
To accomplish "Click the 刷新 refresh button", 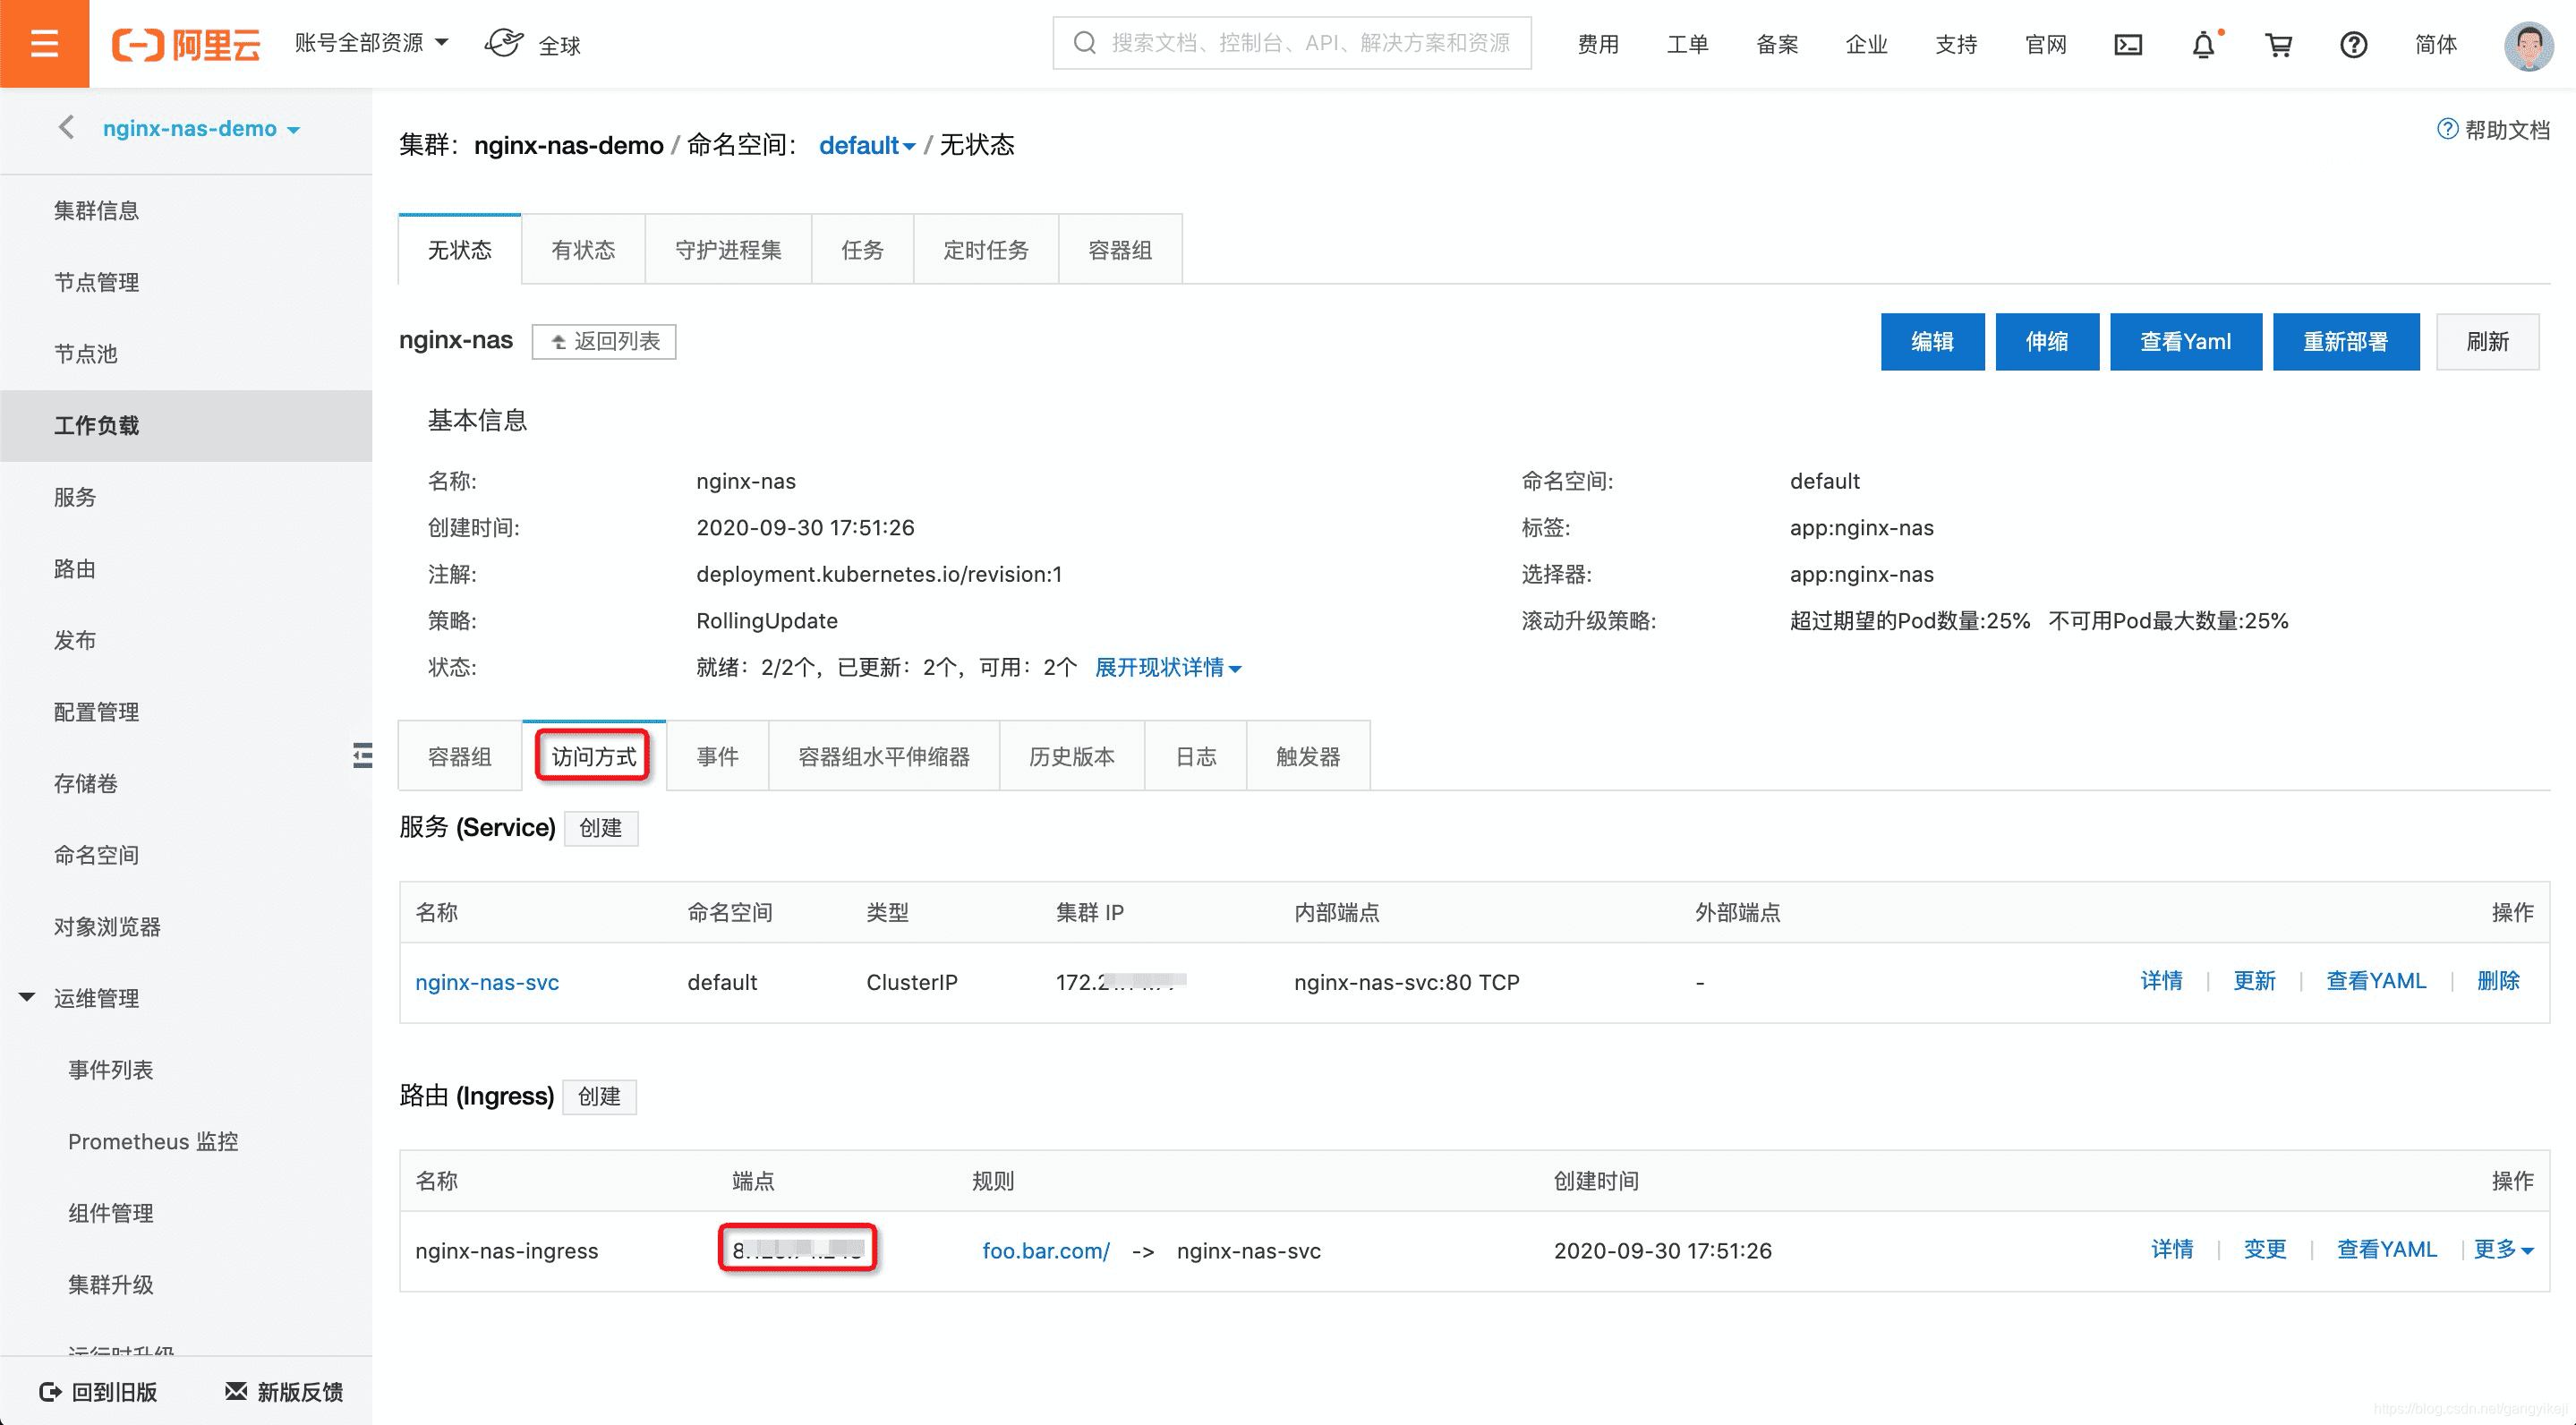I will (x=2487, y=341).
